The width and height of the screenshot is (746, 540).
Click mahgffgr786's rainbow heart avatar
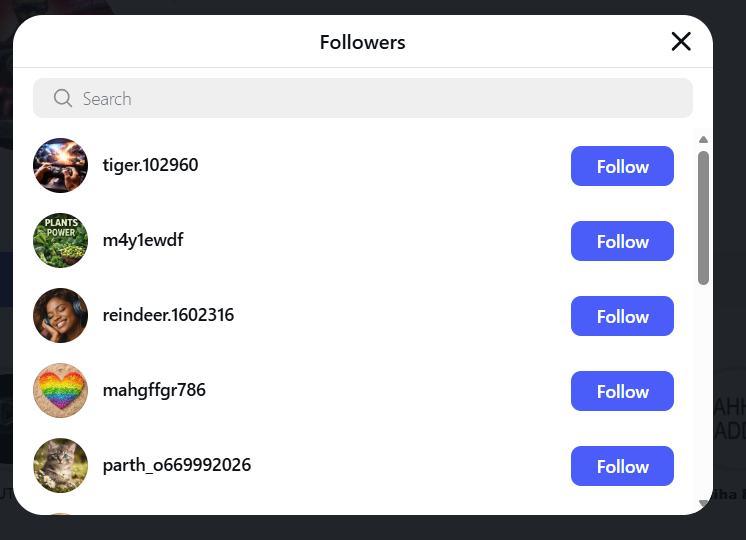[60, 391]
